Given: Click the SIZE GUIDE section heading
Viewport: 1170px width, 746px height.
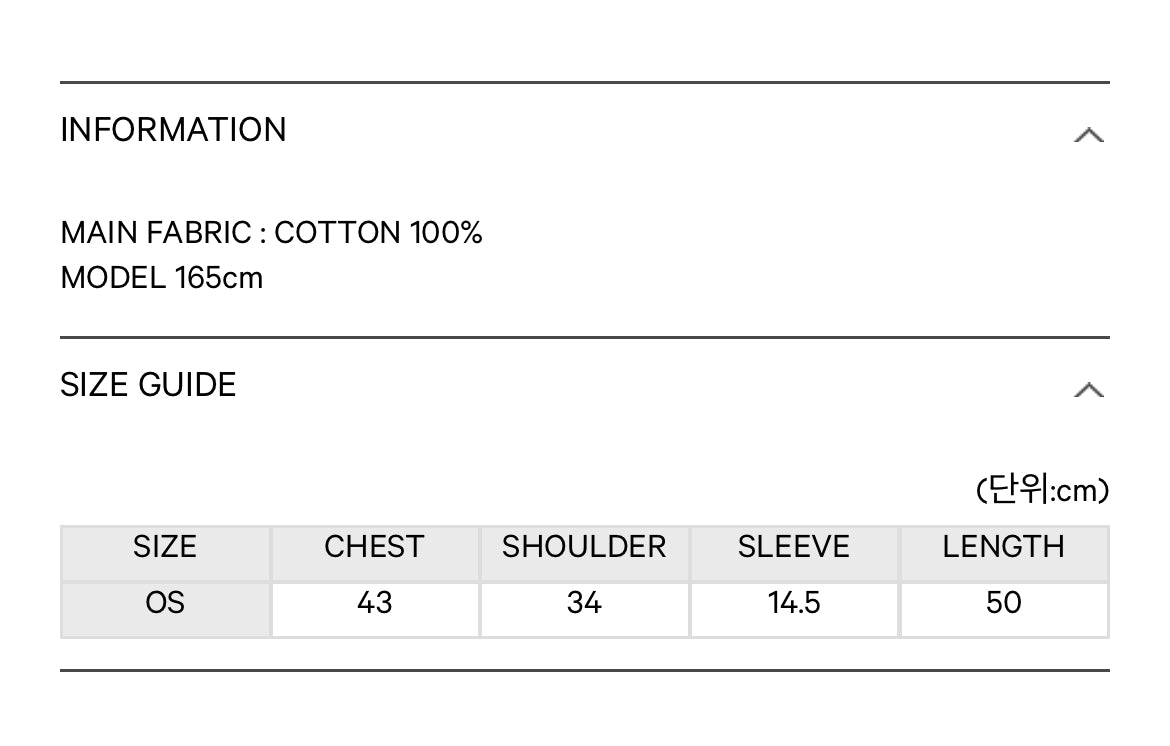Looking at the screenshot, I should [148, 385].
